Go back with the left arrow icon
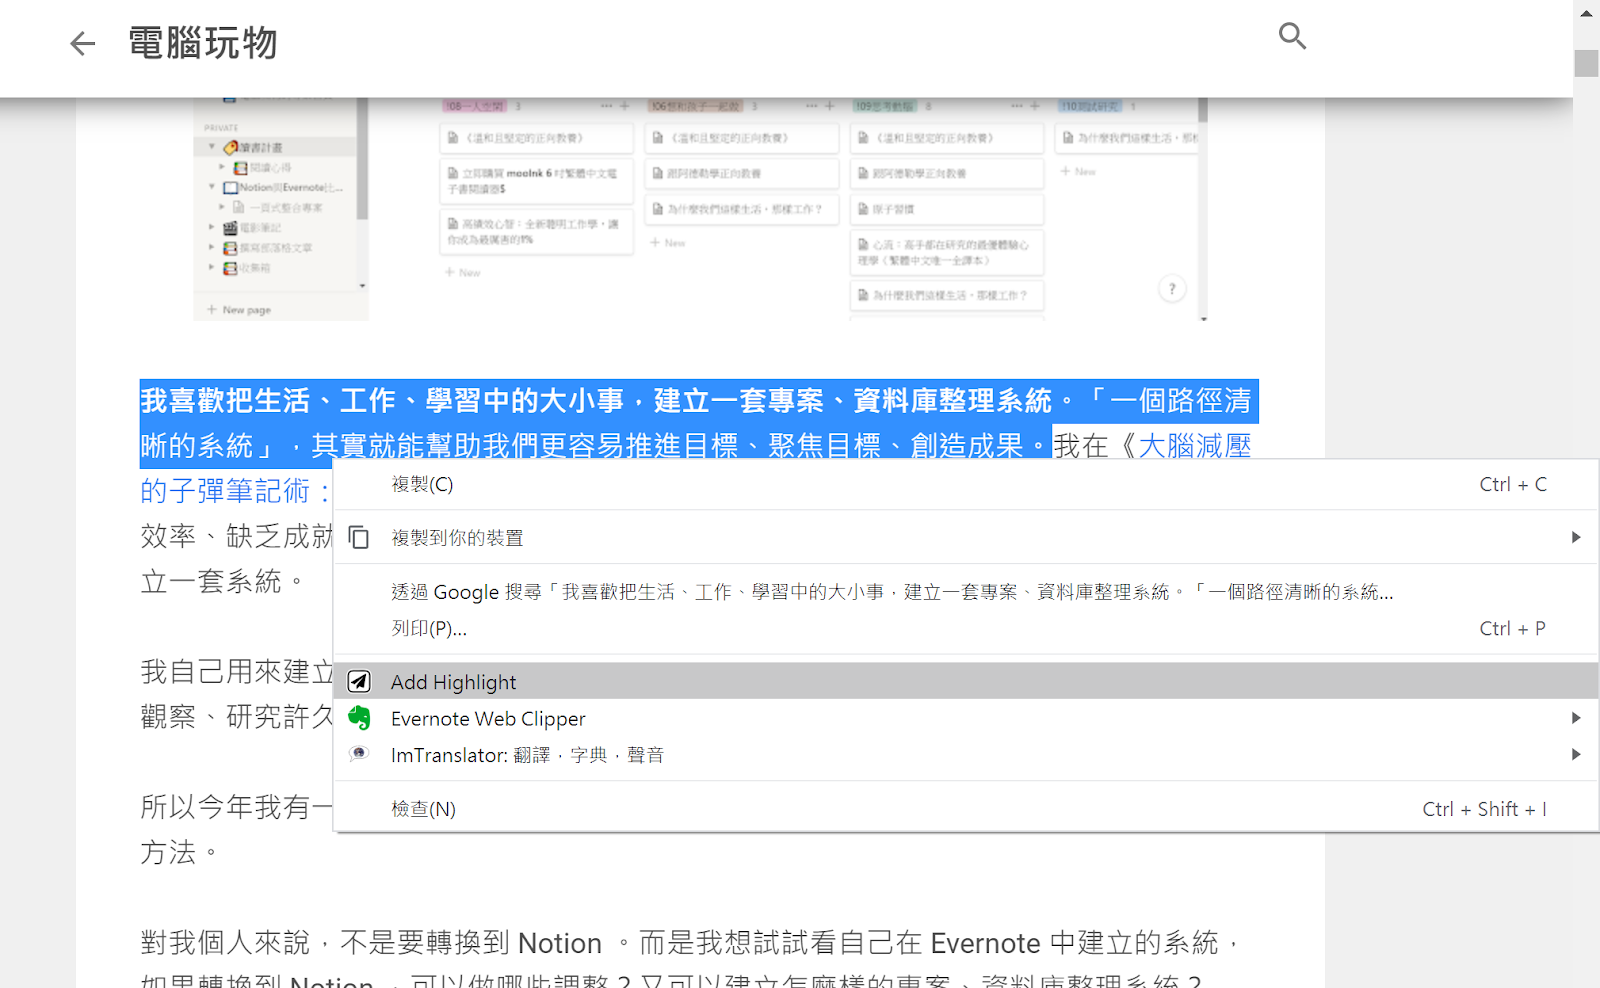Viewport: 1600px width, 988px height. pyautogui.click(x=82, y=43)
